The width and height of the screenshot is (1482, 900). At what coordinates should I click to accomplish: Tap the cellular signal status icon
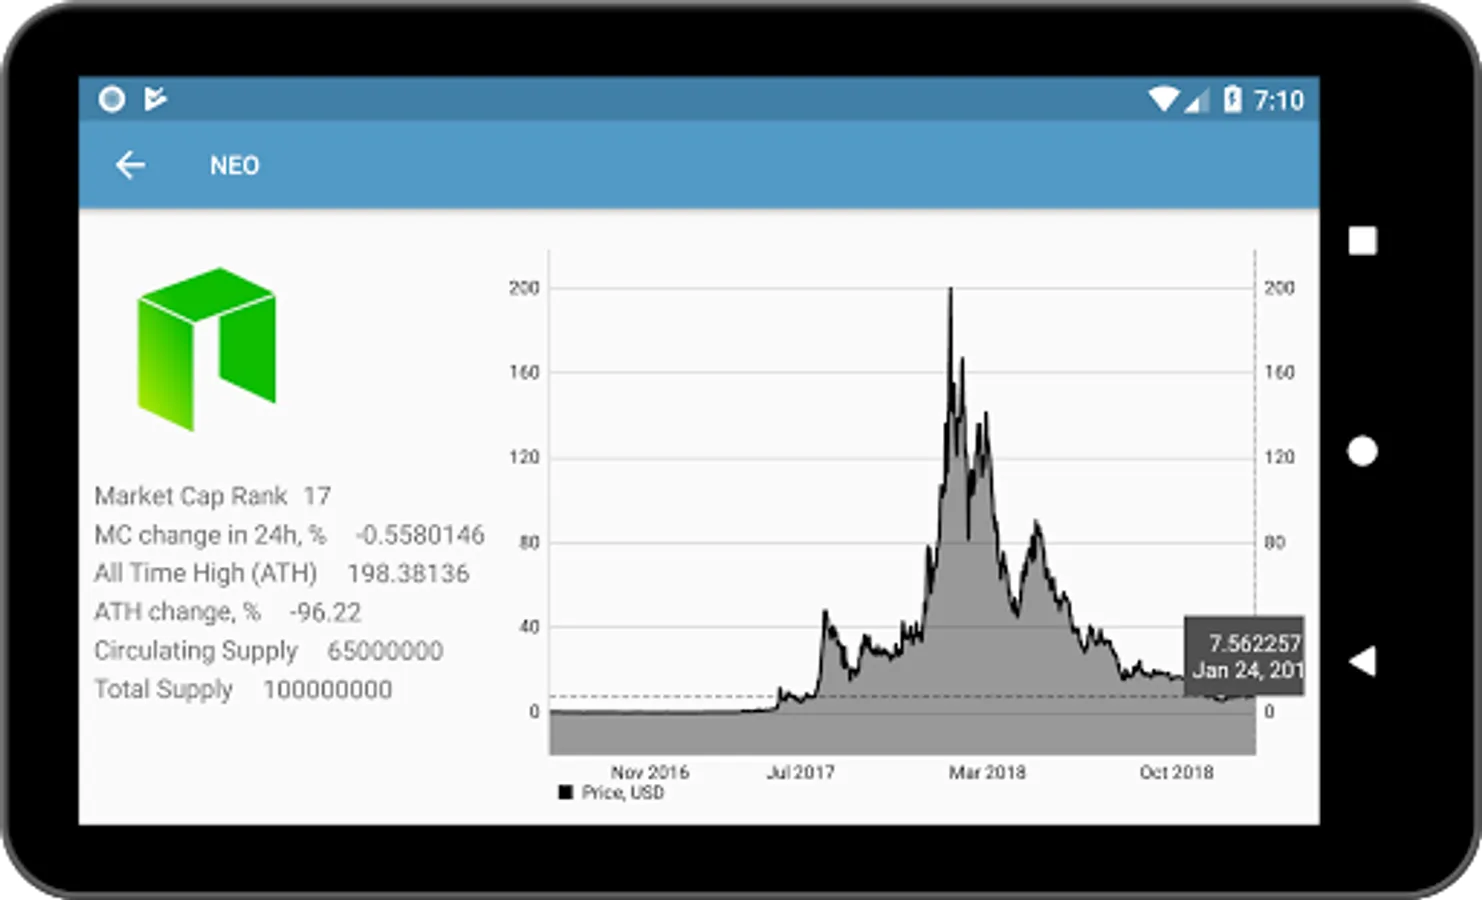point(1197,99)
